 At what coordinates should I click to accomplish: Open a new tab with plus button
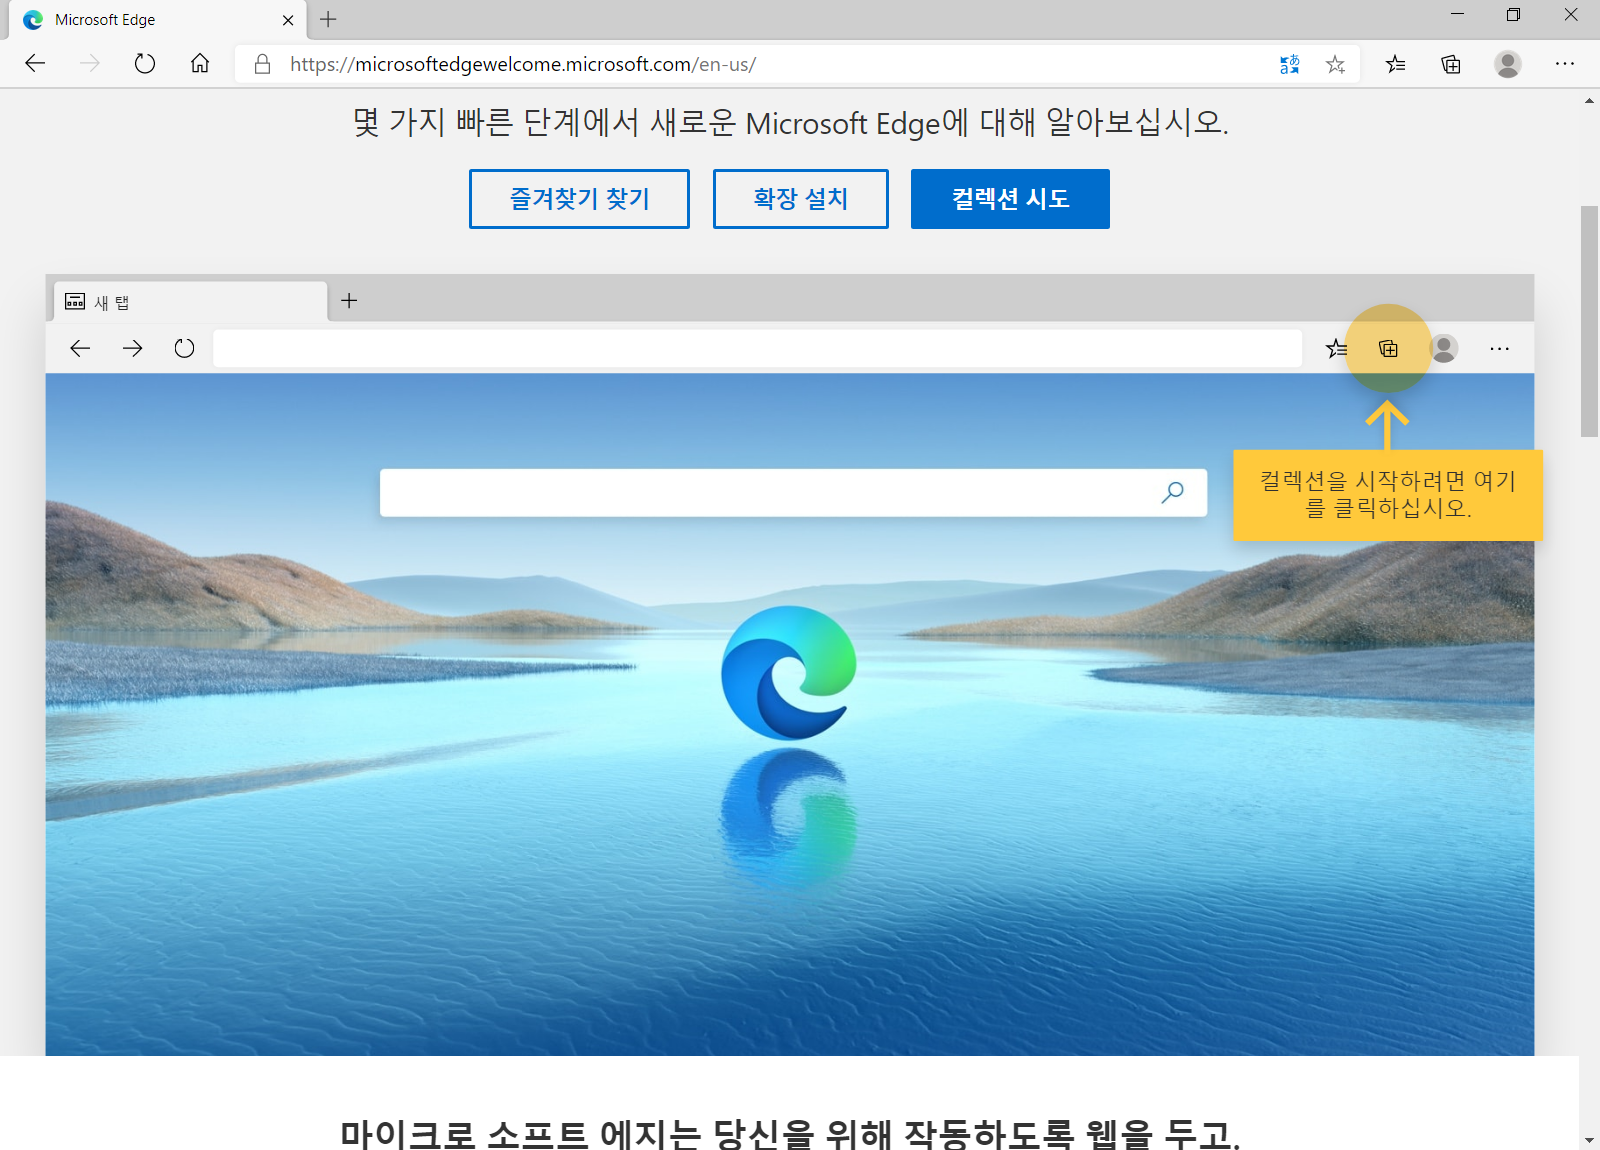pyautogui.click(x=328, y=19)
